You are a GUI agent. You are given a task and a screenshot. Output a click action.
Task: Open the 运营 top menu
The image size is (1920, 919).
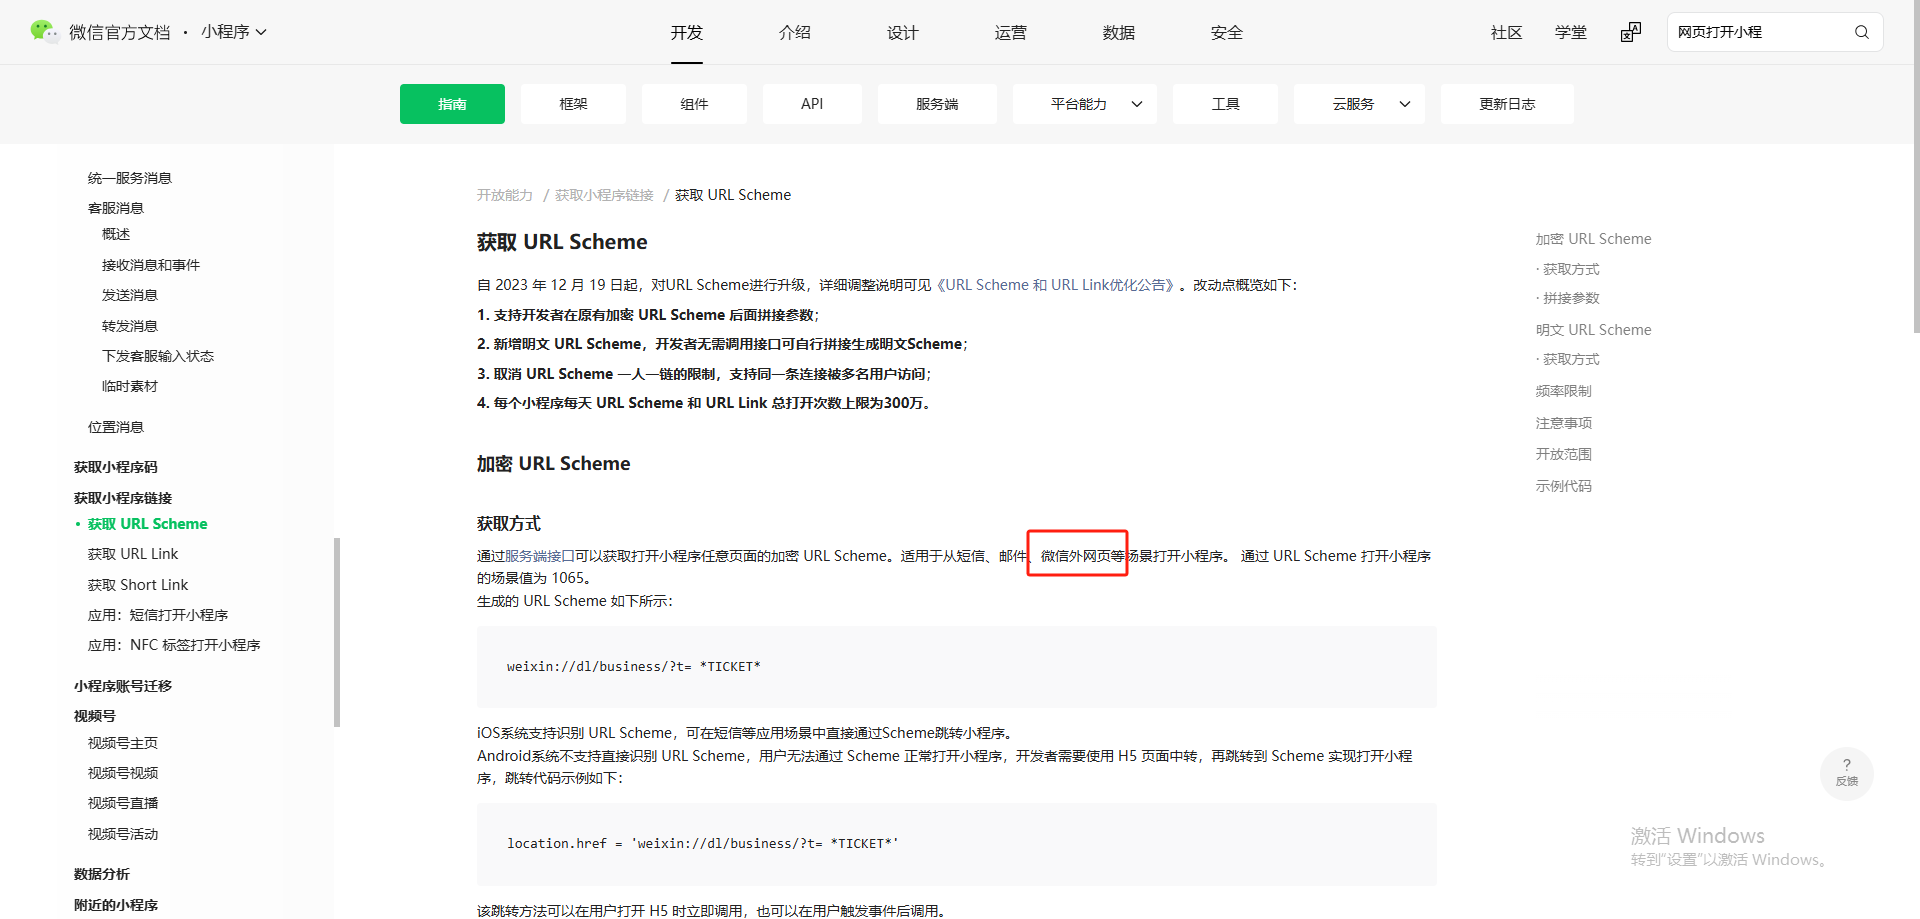click(x=1011, y=32)
